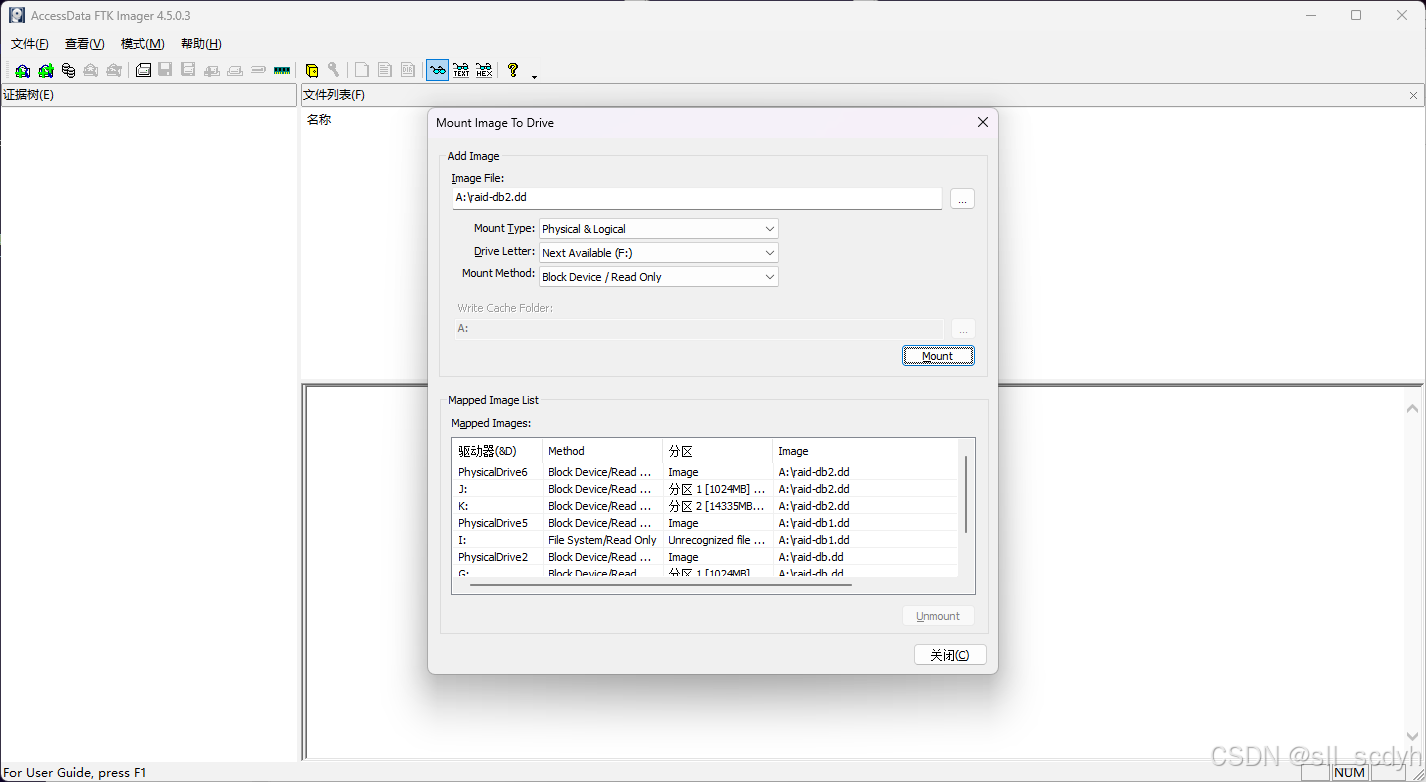1426x782 pixels.
Task: Select the PhysicalDrive6 mapped image row
Action: click(x=705, y=472)
